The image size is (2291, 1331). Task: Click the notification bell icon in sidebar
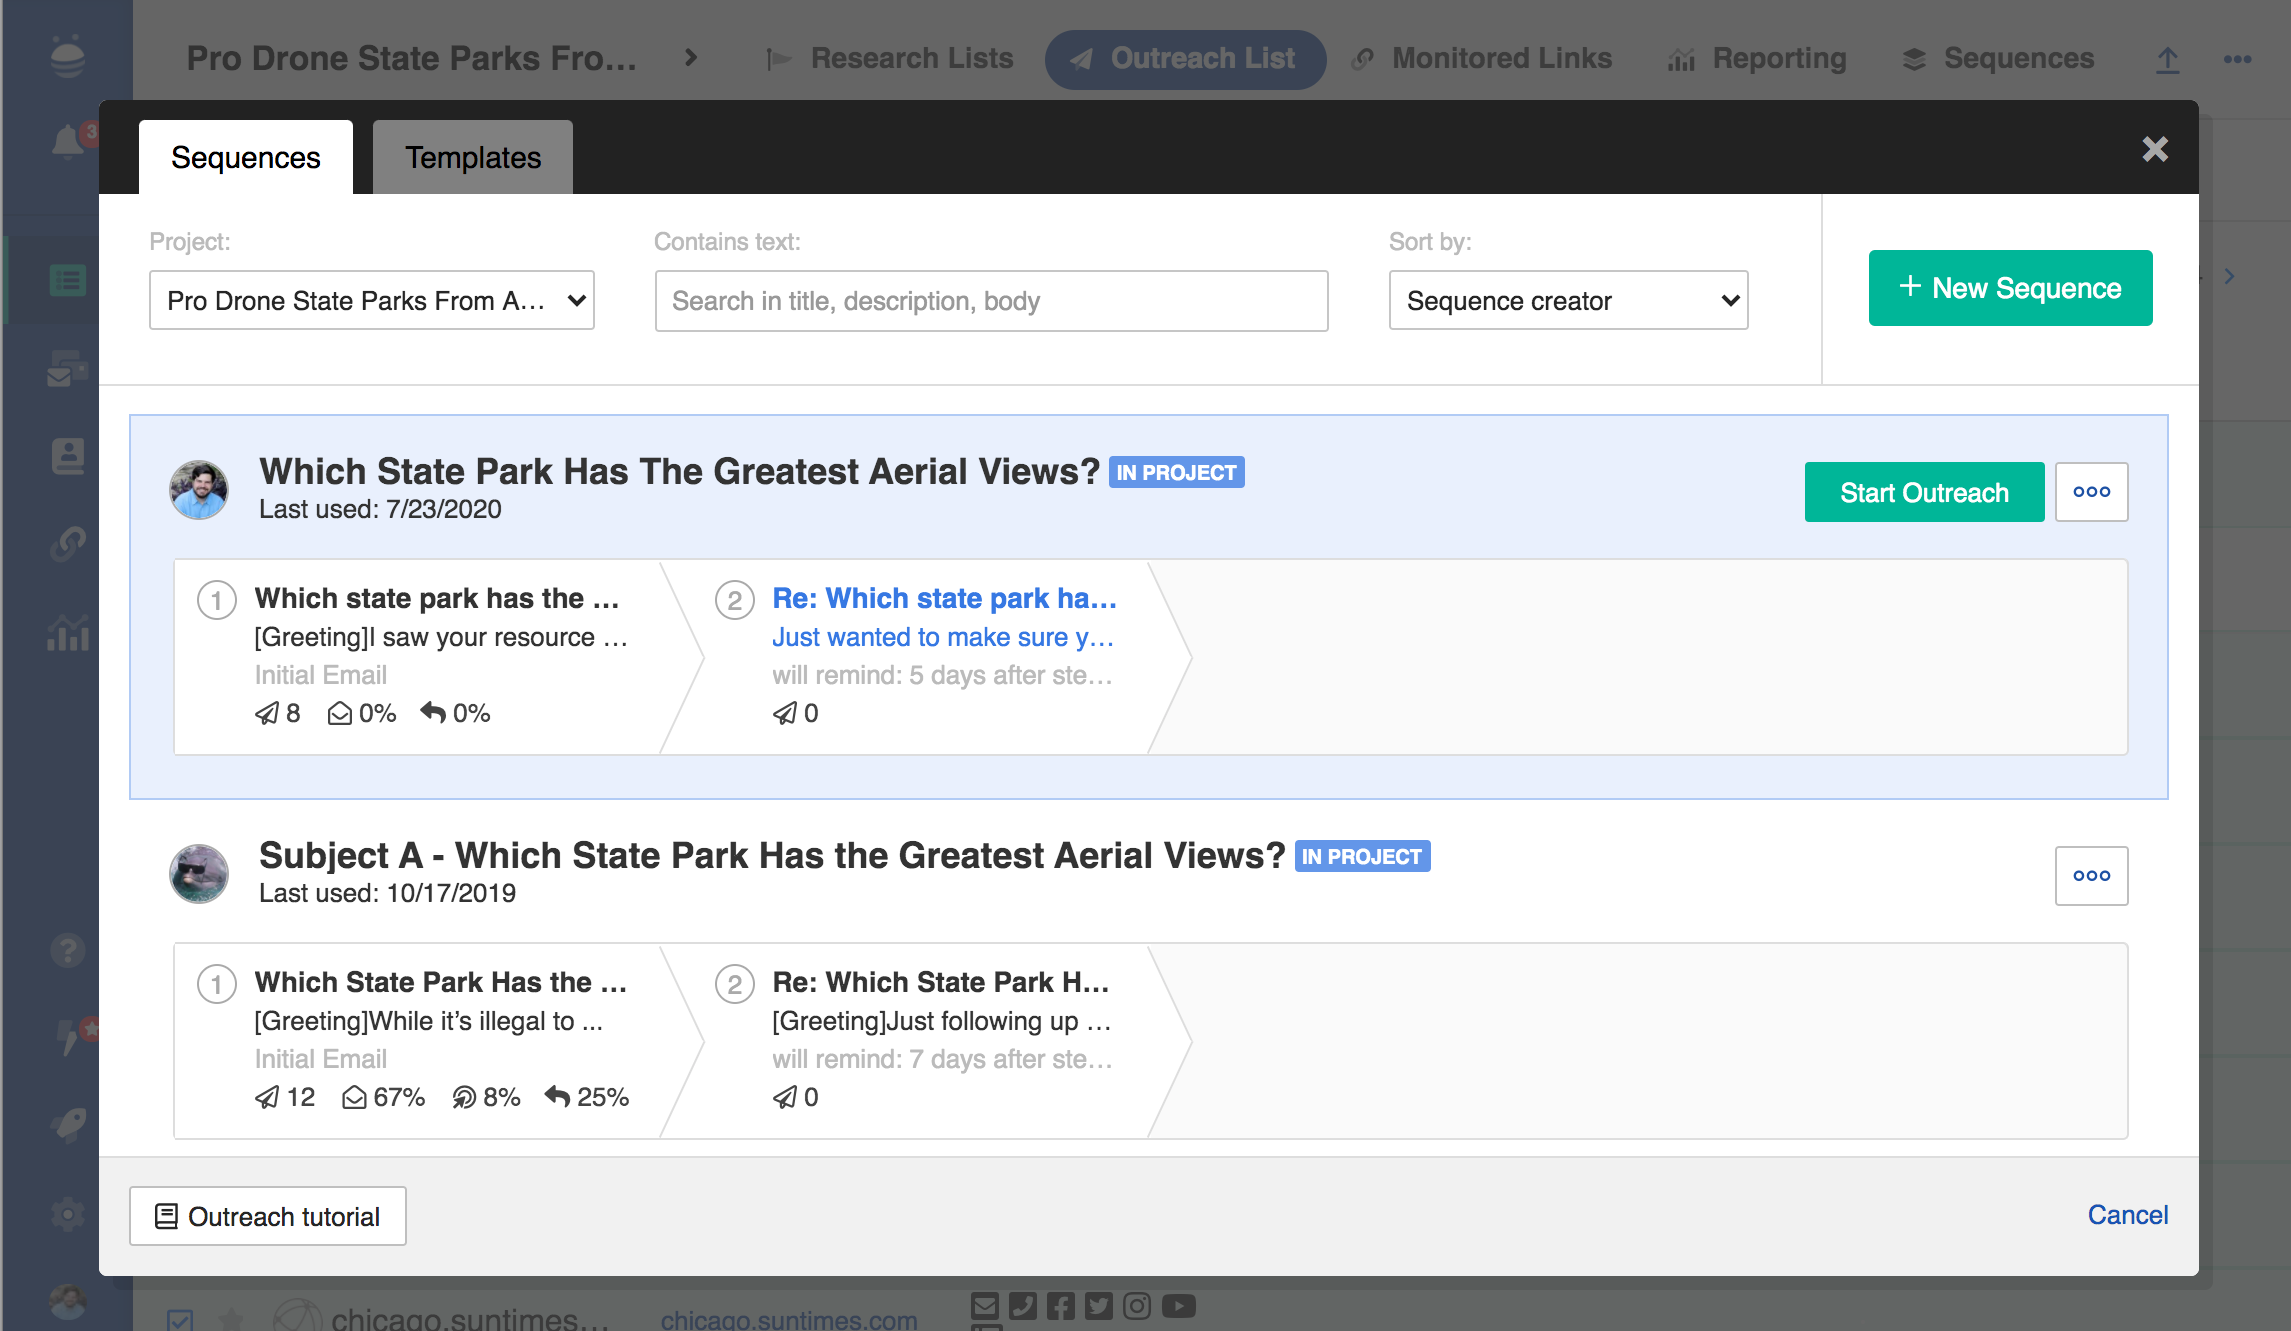[68, 142]
